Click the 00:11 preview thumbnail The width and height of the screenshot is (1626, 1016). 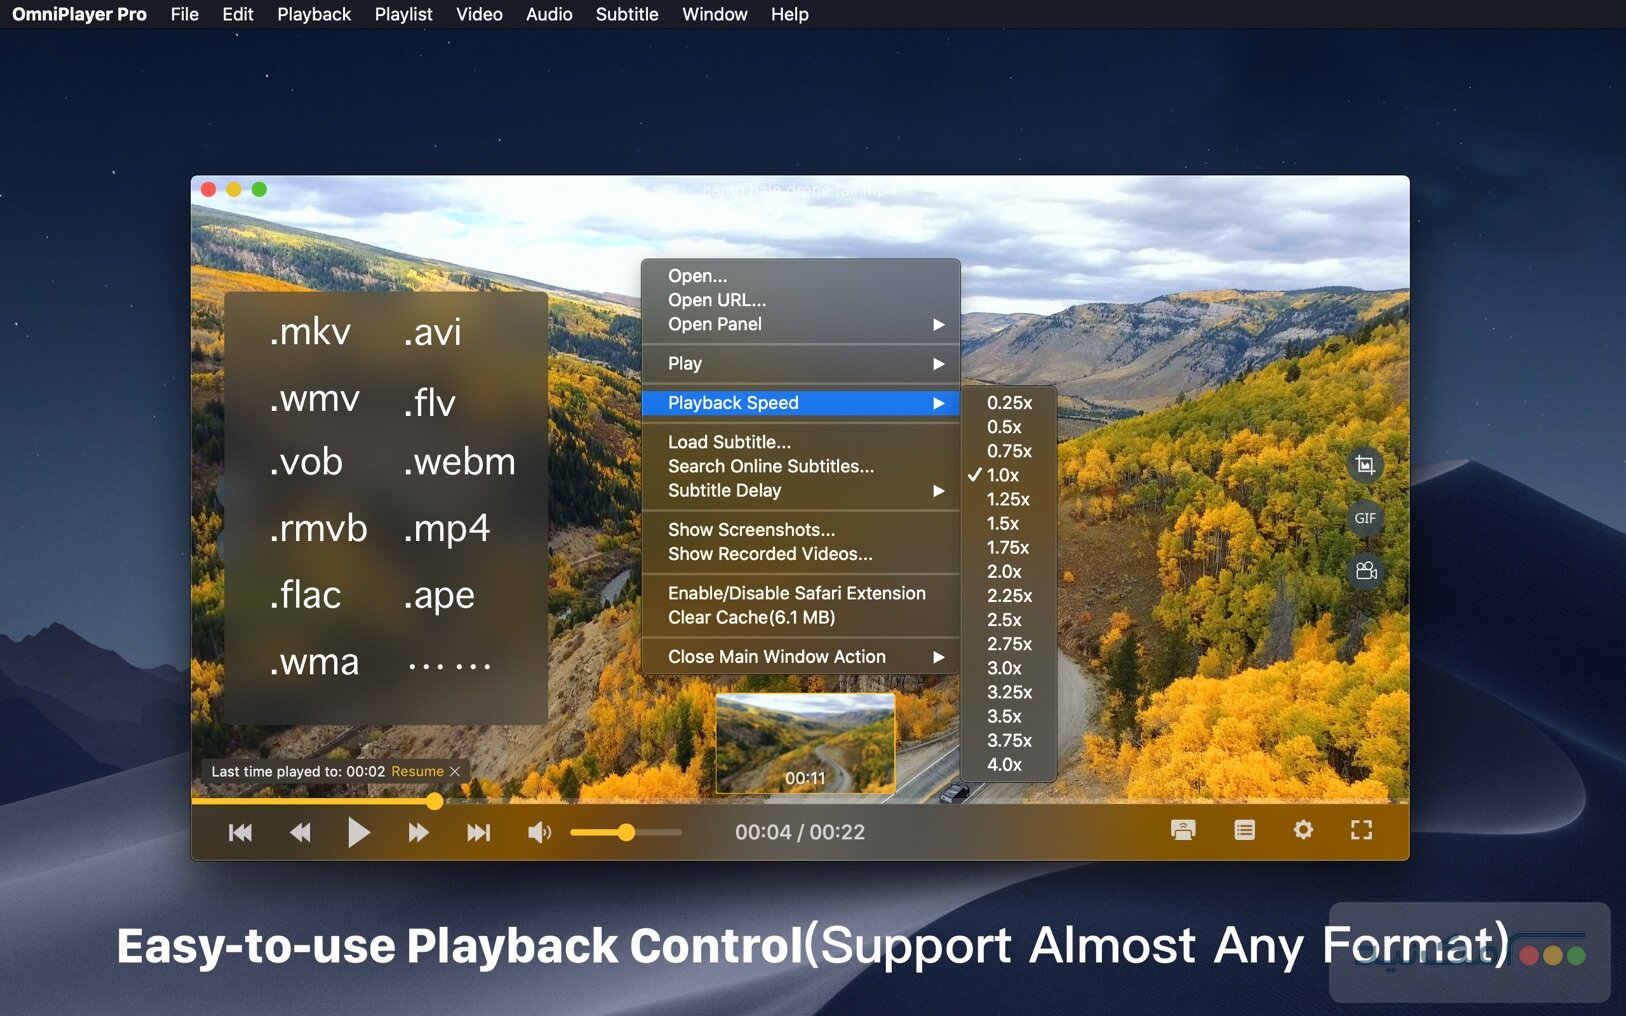[x=805, y=743]
